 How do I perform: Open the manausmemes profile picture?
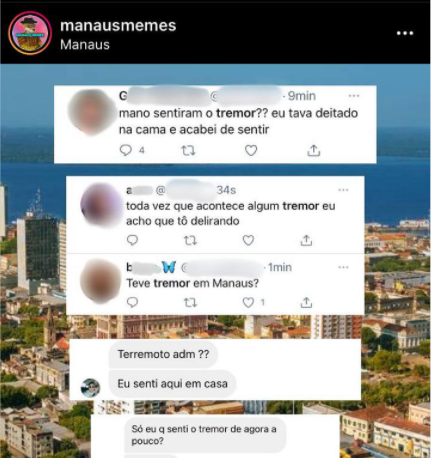[30, 33]
